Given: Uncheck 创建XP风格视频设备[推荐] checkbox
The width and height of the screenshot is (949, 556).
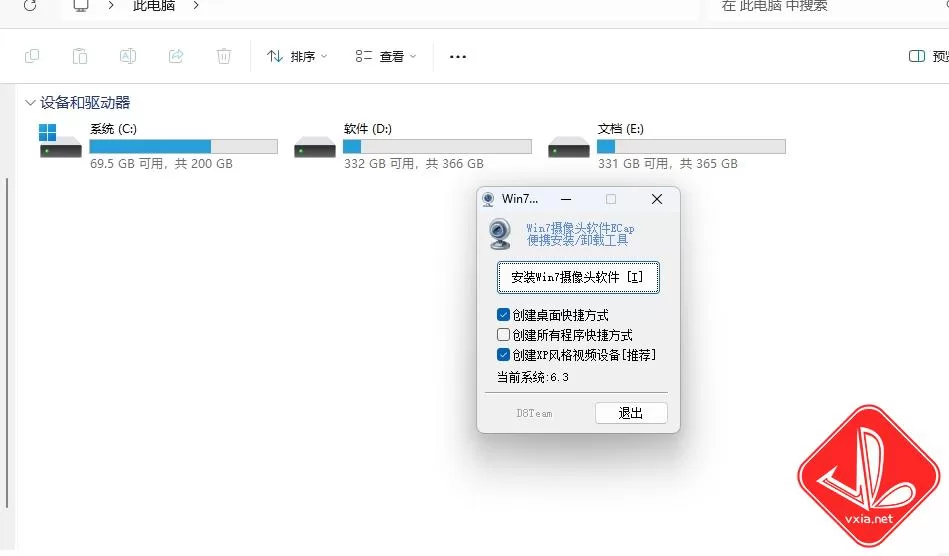Looking at the screenshot, I should point(504,355).
